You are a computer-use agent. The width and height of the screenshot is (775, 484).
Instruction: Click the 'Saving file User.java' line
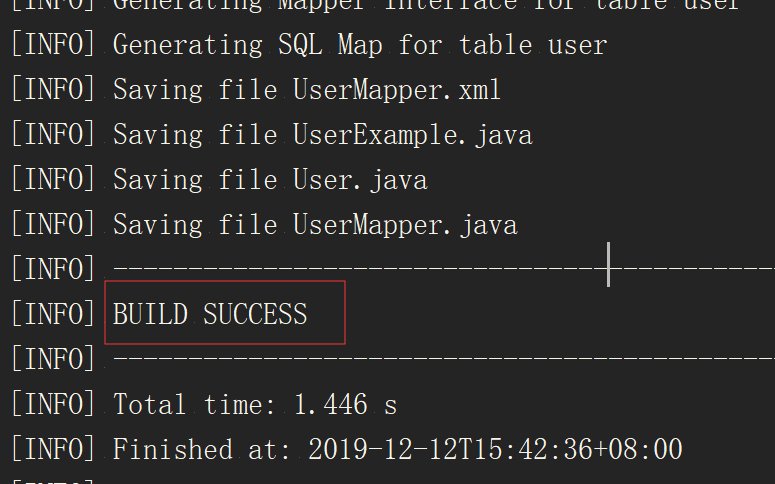pos(219,180)
